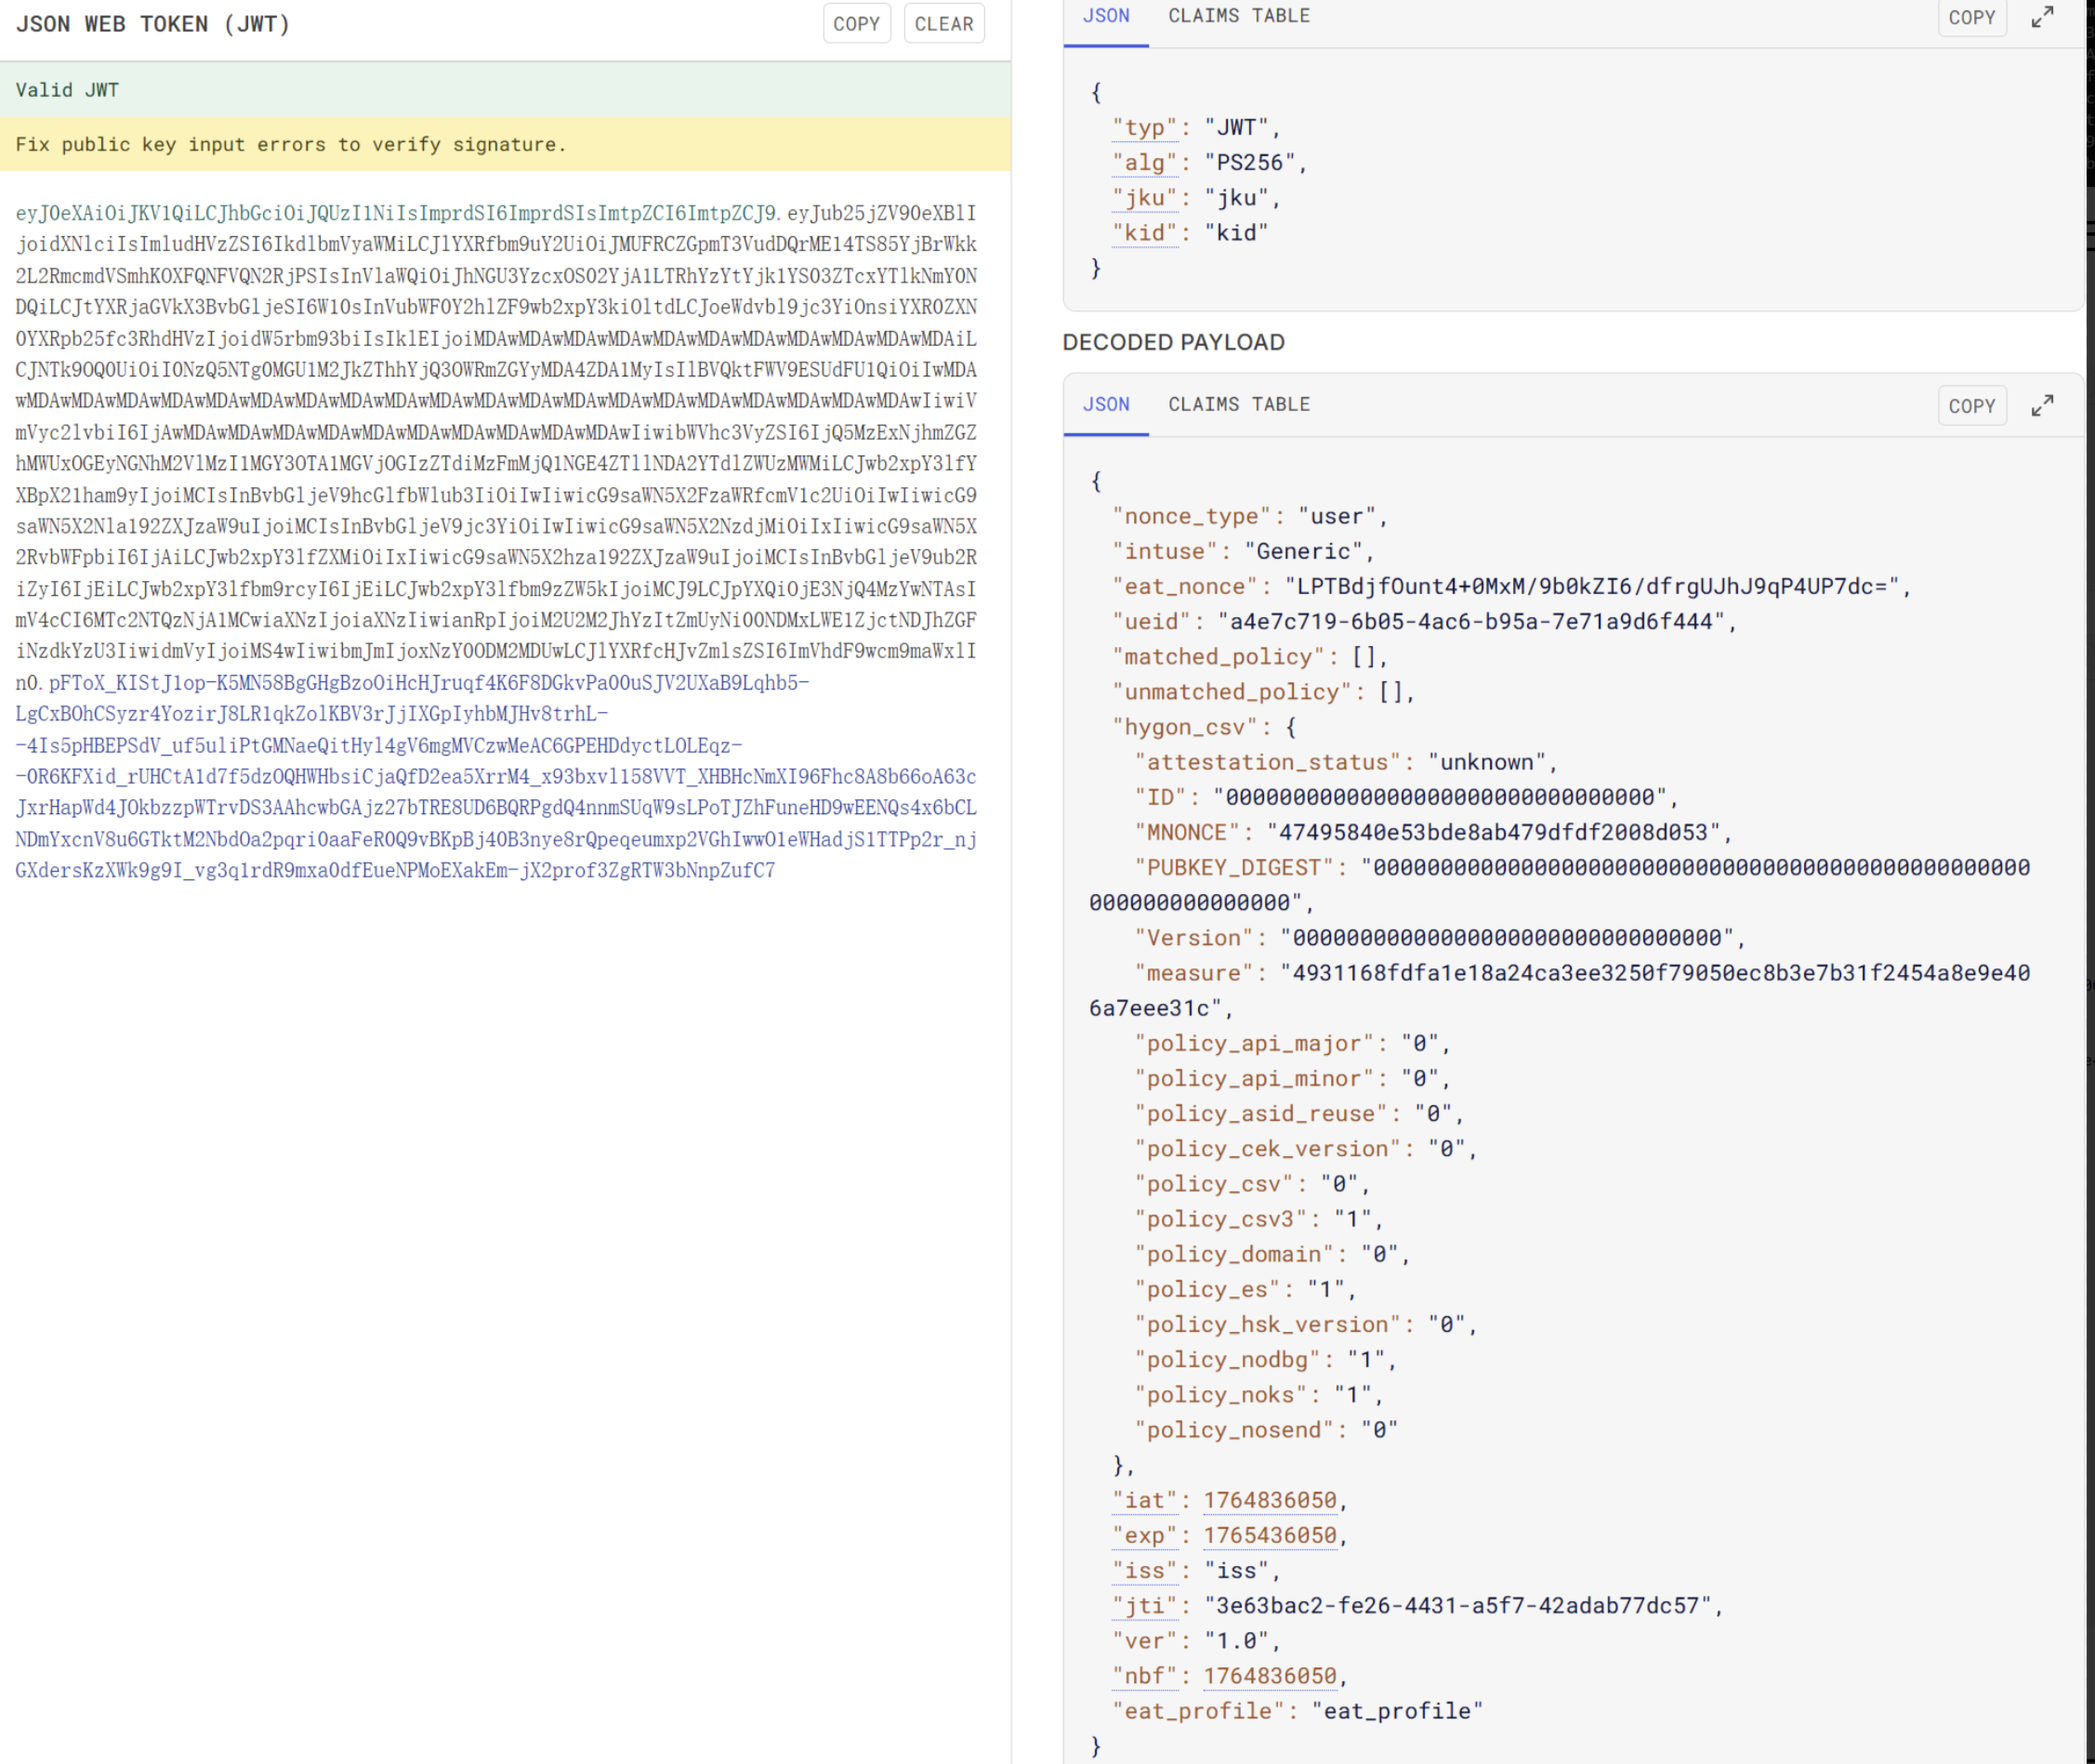Click the "jti" claim key in payload
Screen dimensions: 2095x1764
tap(1144, 1605)
